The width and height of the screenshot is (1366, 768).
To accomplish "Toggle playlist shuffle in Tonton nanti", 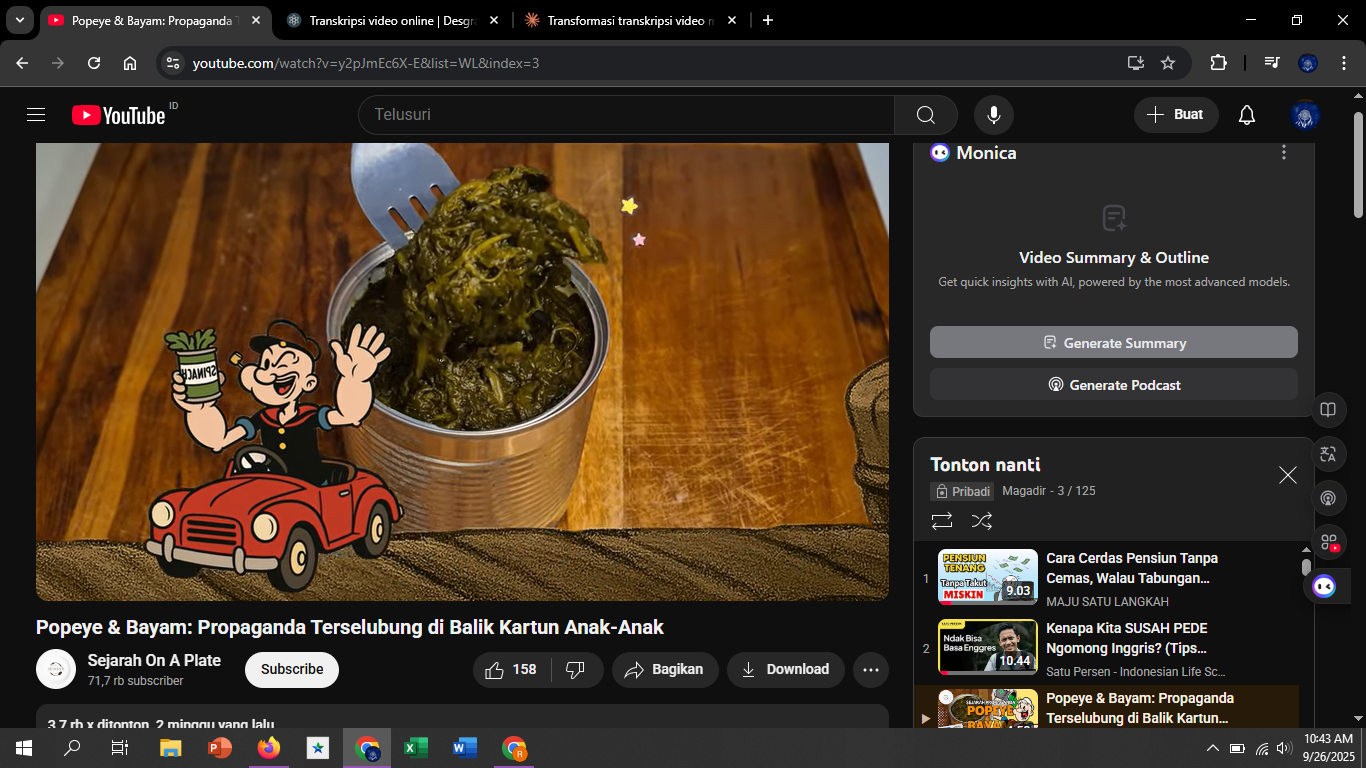I will [982, 521].
